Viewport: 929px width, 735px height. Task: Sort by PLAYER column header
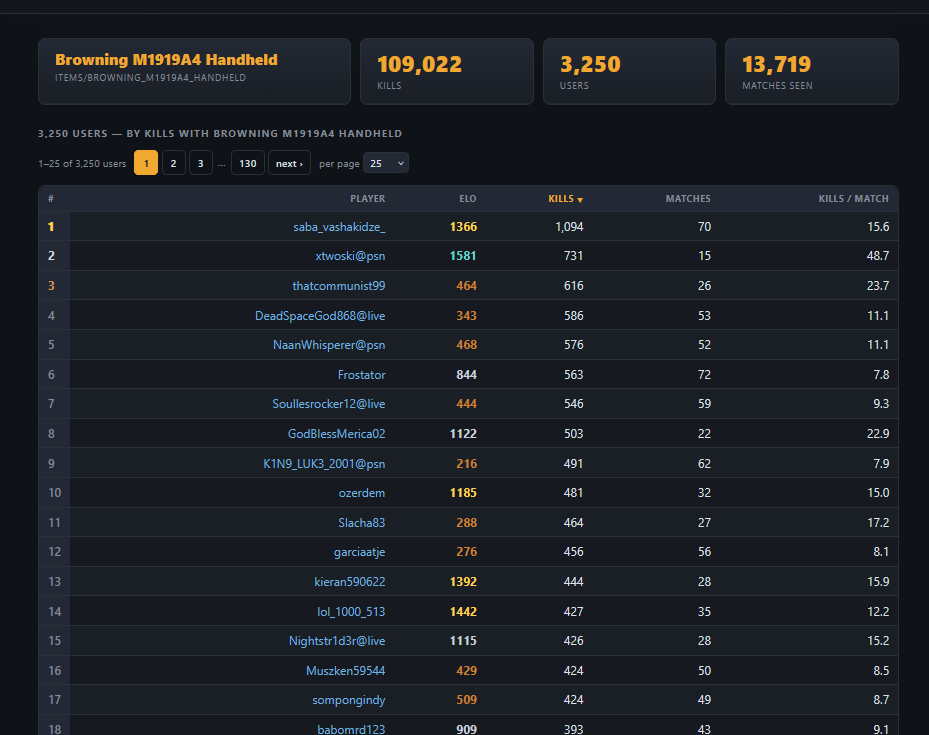coord(367,199)
